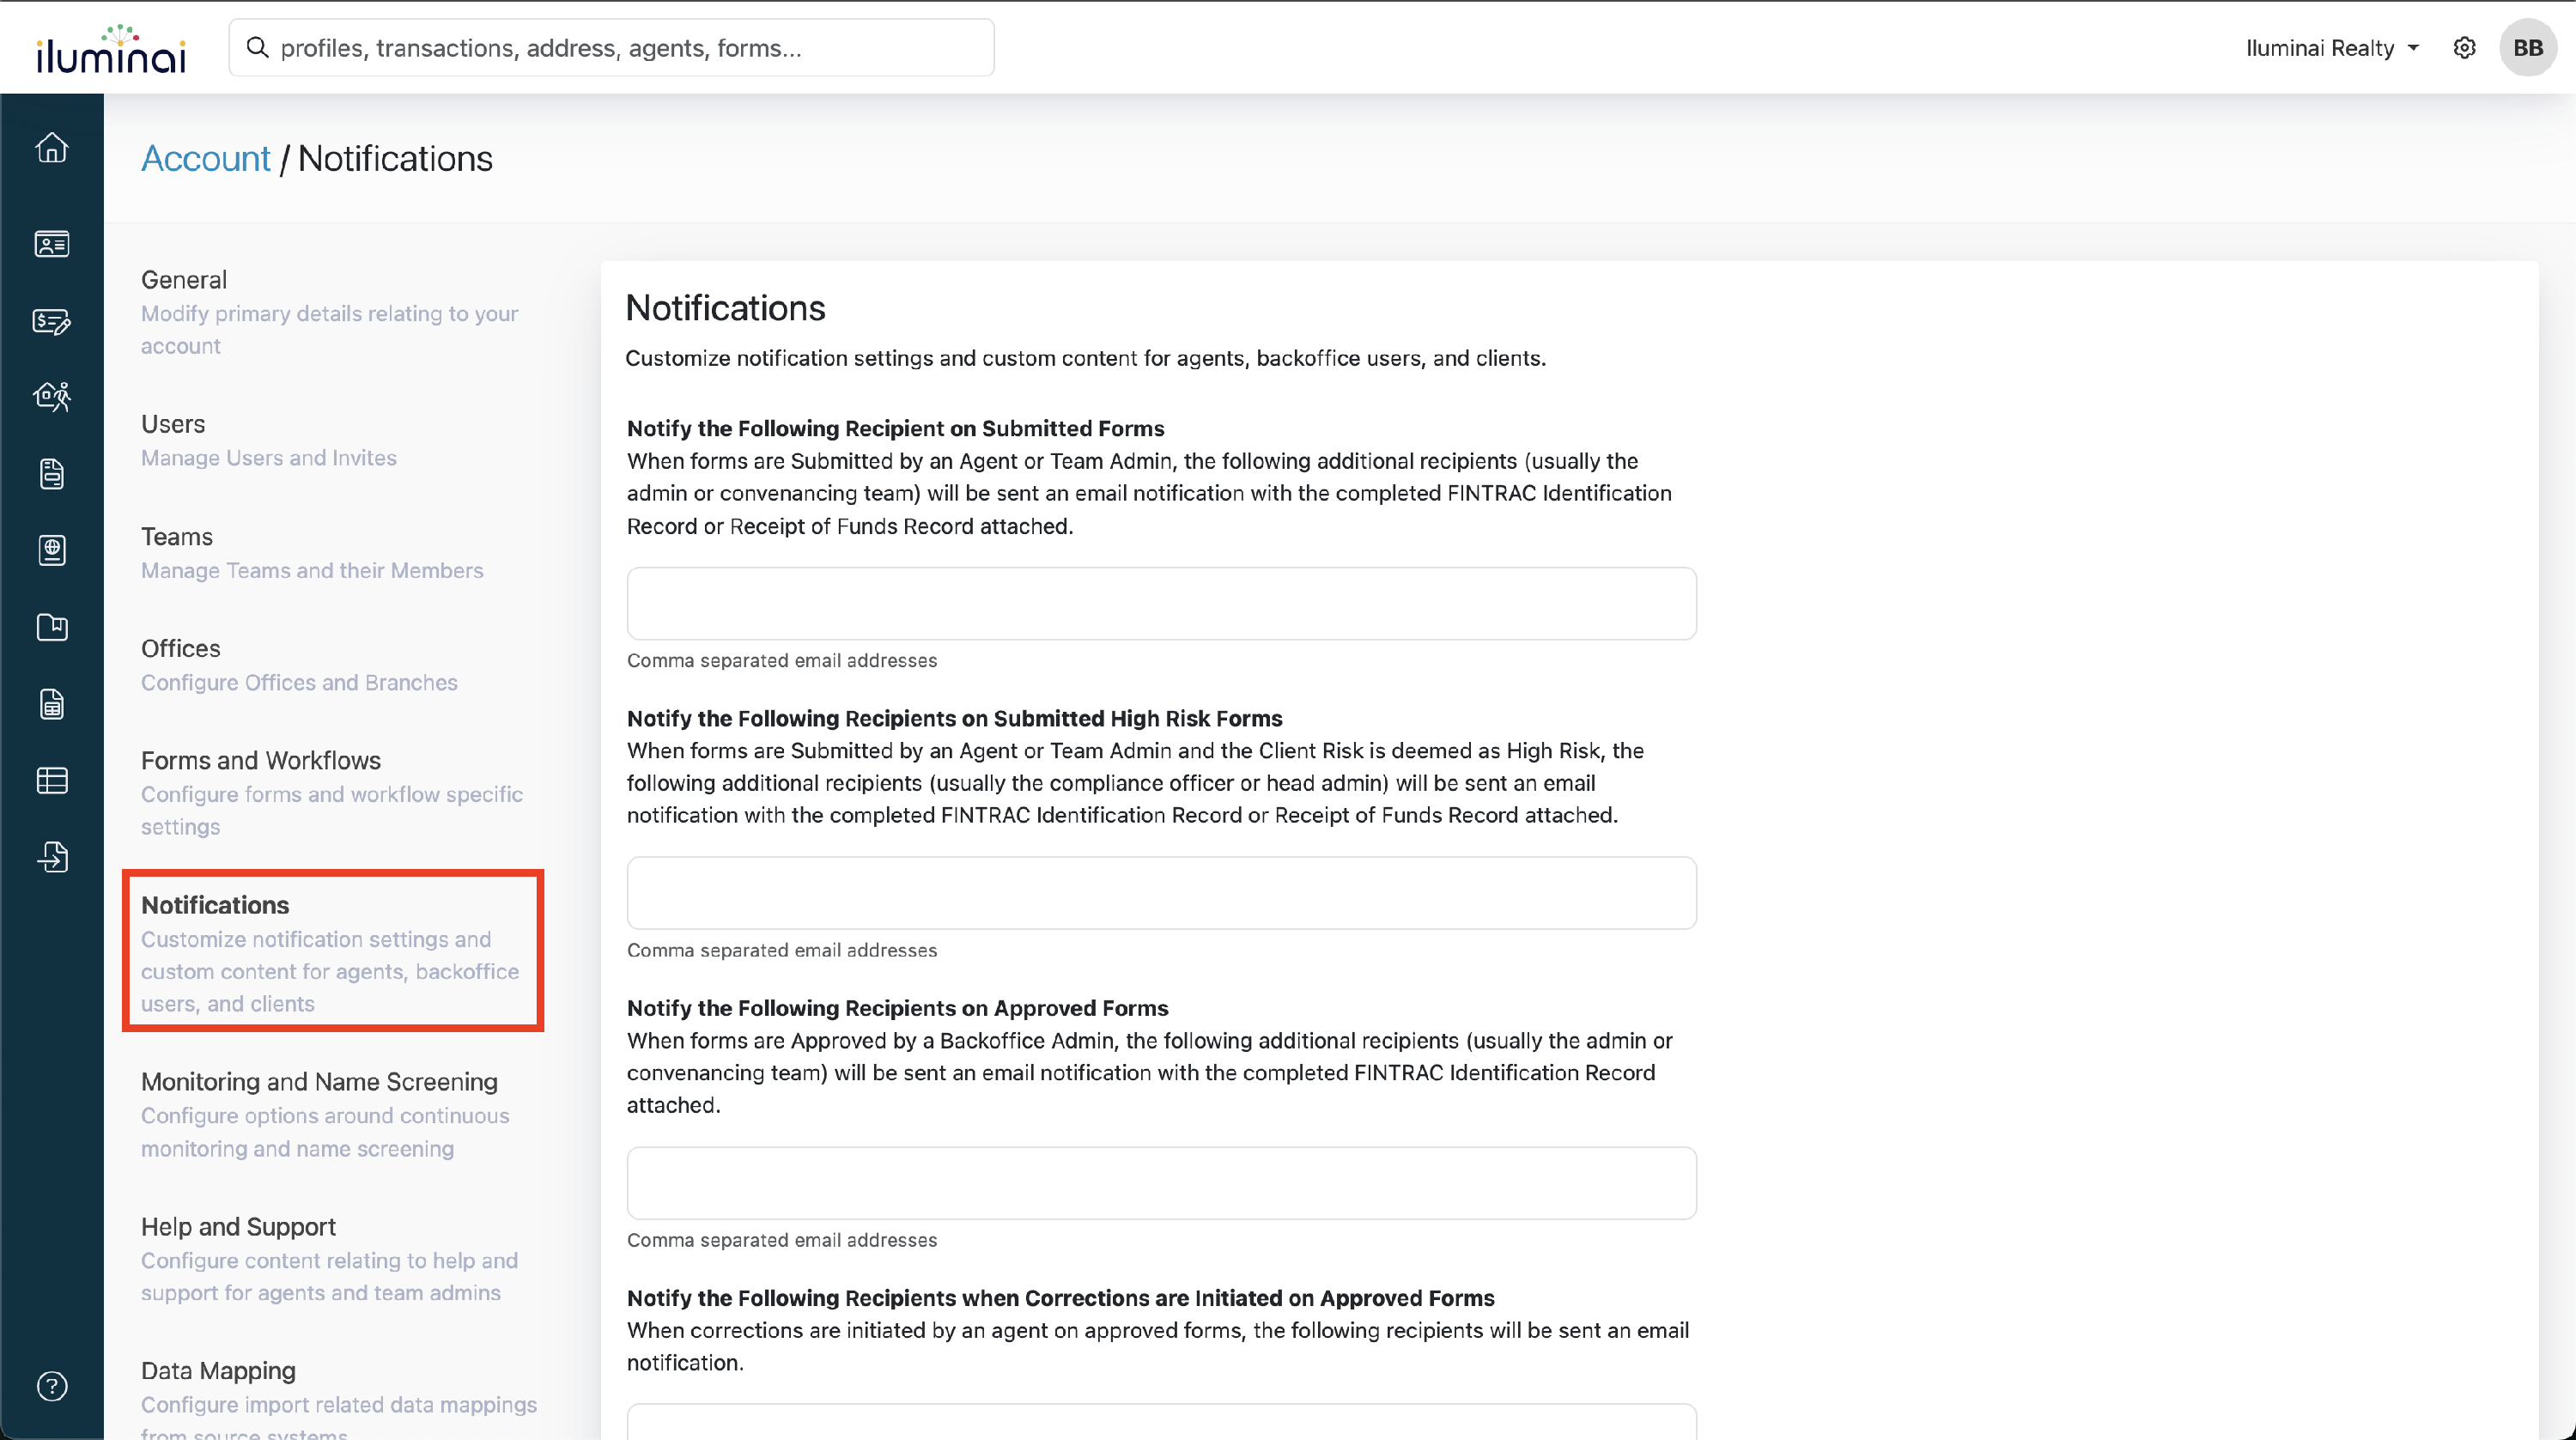Open the import document arrow icon
2576x1440 pixels.
coord(52,857)
